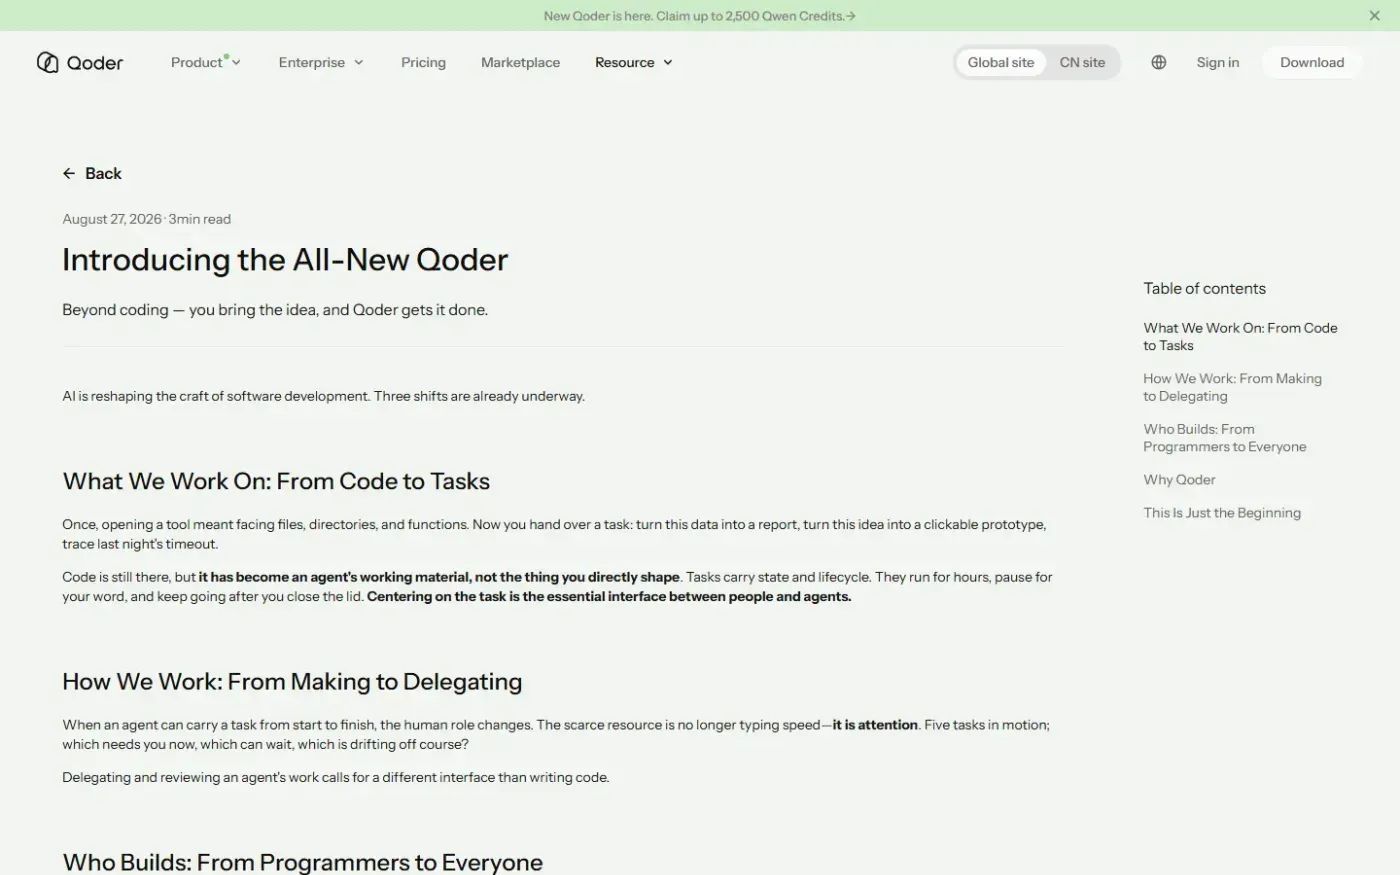This screenshot has width=1400, height=875.
Task: Click the heading How We Work: From Making to Delegating
Action: (292, 682)
